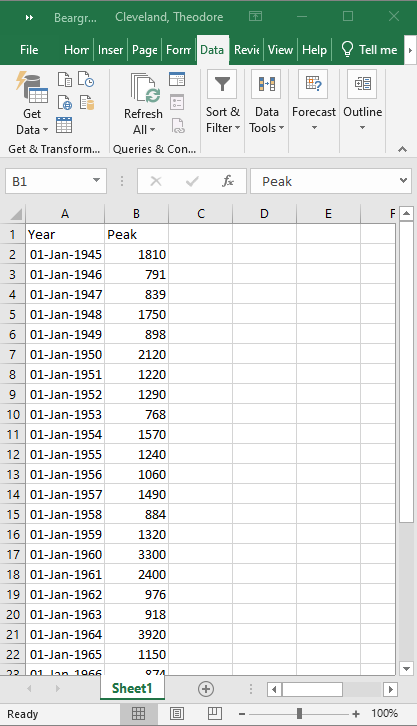The width and height of the screenshot is (417, 726).
Task: Click the Refresh All icon
Action: pyautogui.click(x=143, y=103)
